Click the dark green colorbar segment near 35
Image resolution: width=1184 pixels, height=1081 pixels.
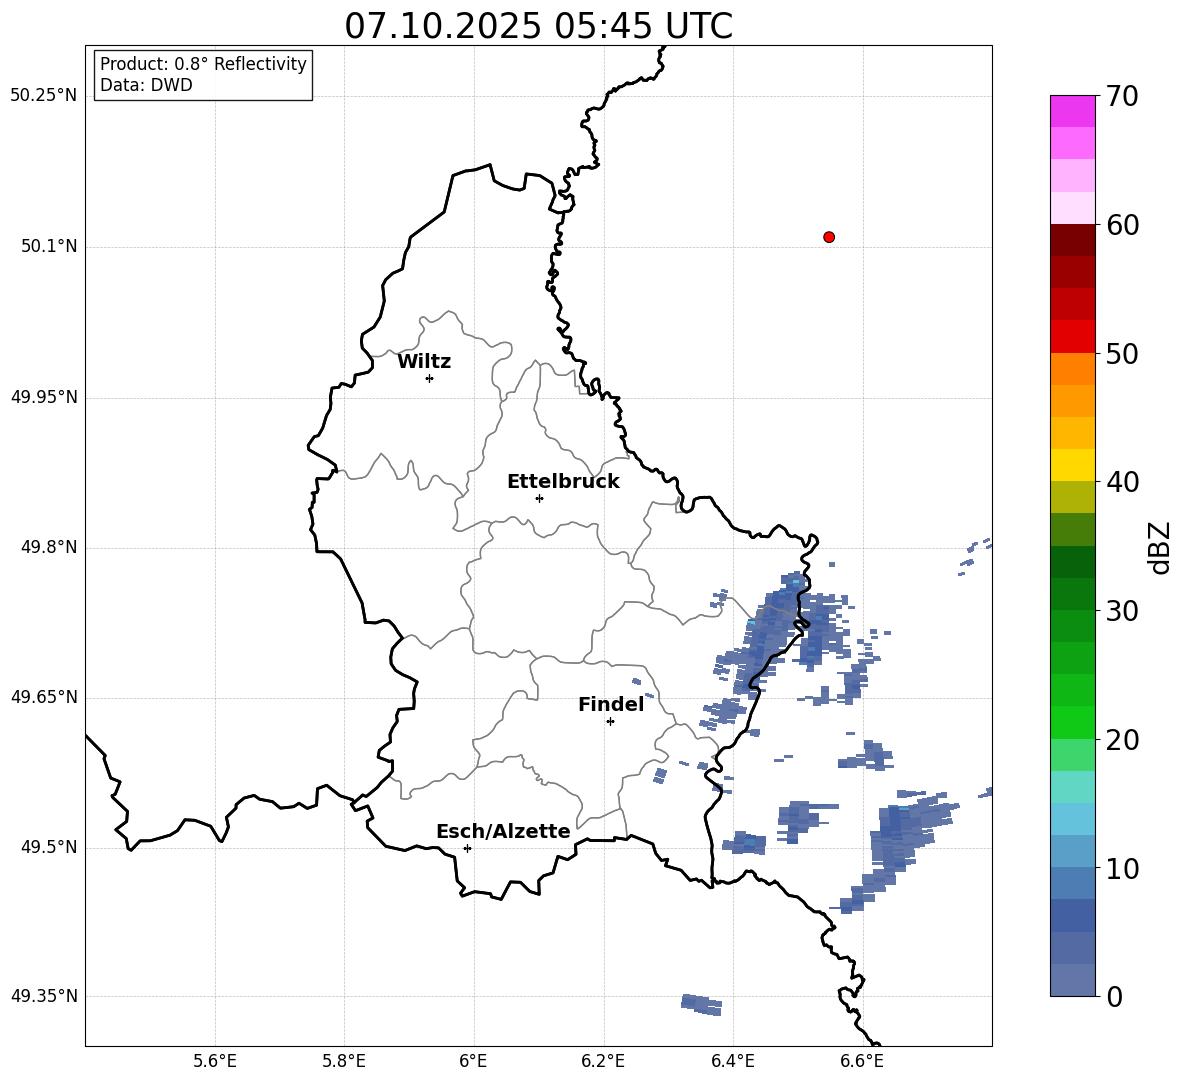pyautogui.click(x=1072, y=562)
